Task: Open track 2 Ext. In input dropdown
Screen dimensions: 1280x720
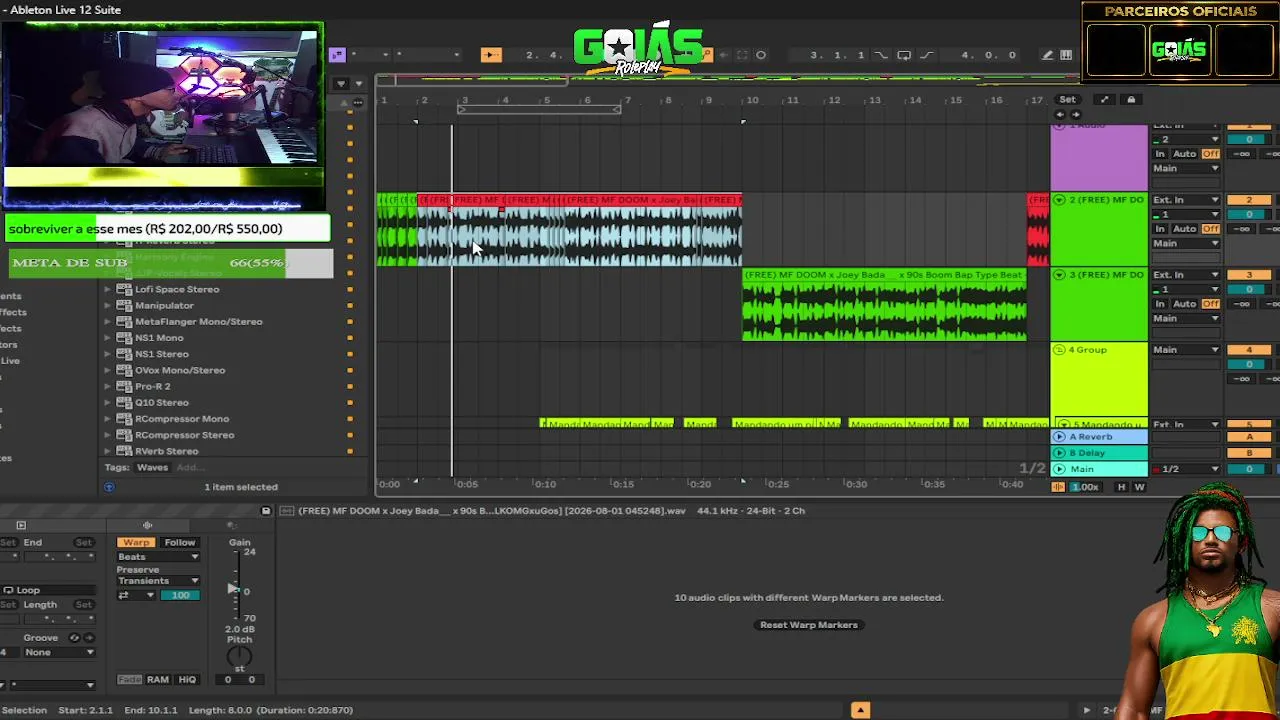Action: pyautogui.click(x=1186, y=200)
